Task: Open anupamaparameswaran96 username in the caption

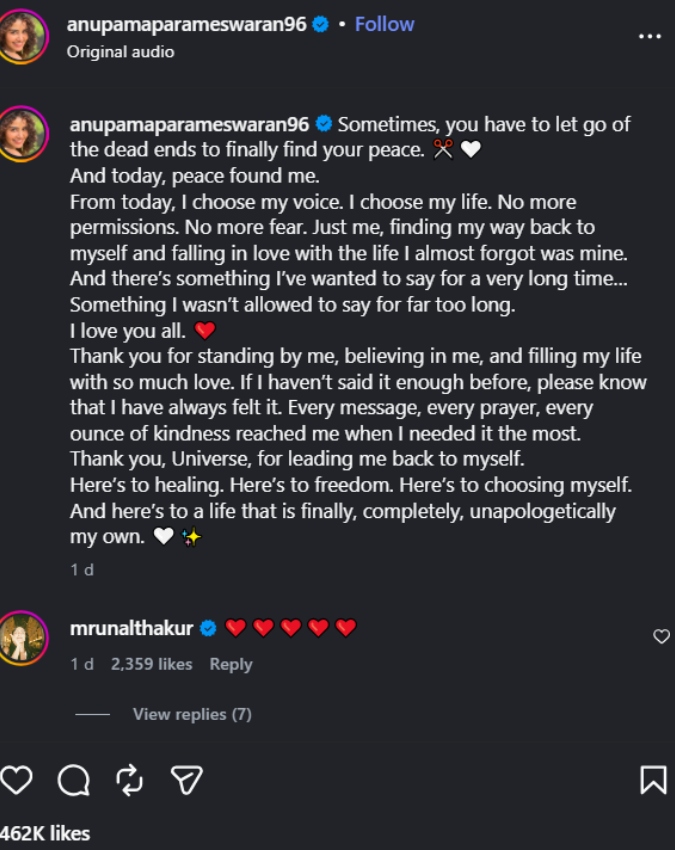Action: pos(189,124)
